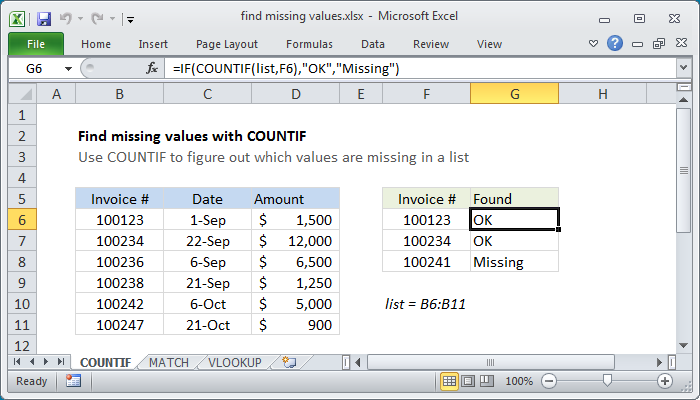The width and height of the screenshot is (700, 400).
Task: Click the Insert Function fx icon
Action: coord(152,68)
